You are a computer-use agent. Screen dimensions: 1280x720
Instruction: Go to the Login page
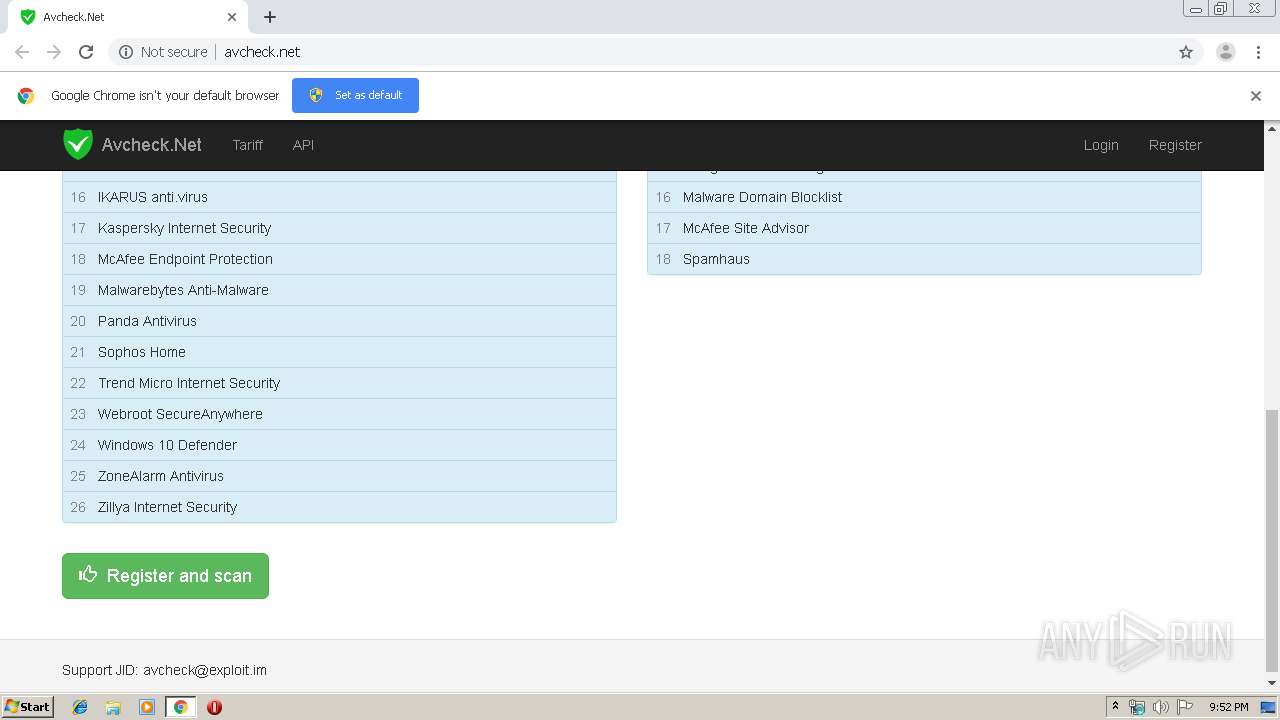pyautogui.click(x=1101, y=145)
